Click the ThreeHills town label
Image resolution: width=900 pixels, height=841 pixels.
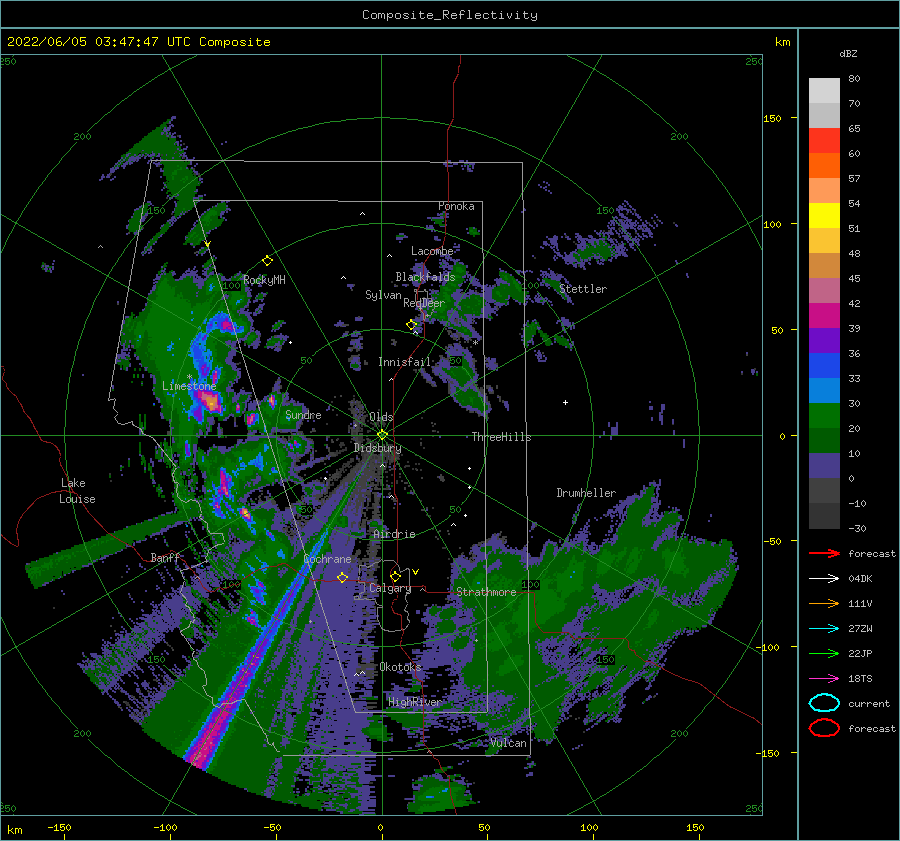click(x=502, y=437)
